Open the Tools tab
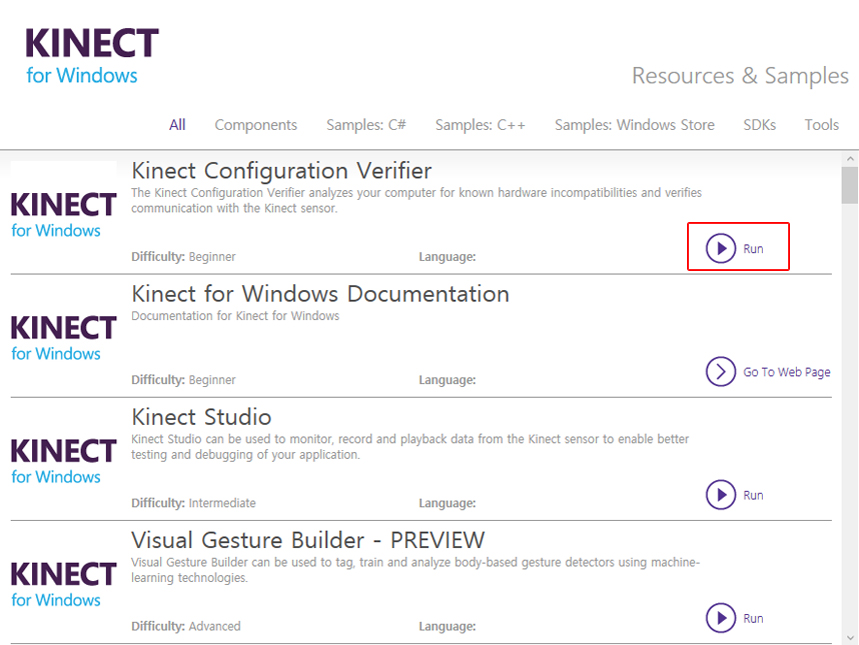 821,125
